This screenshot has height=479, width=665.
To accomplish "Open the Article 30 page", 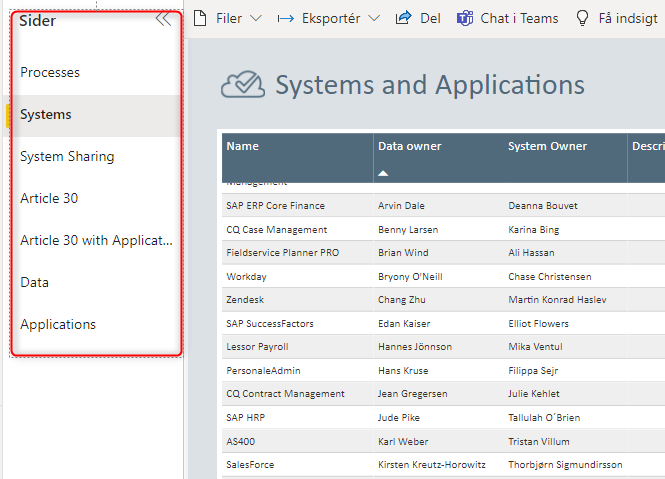I will click(x=49, y=199).
